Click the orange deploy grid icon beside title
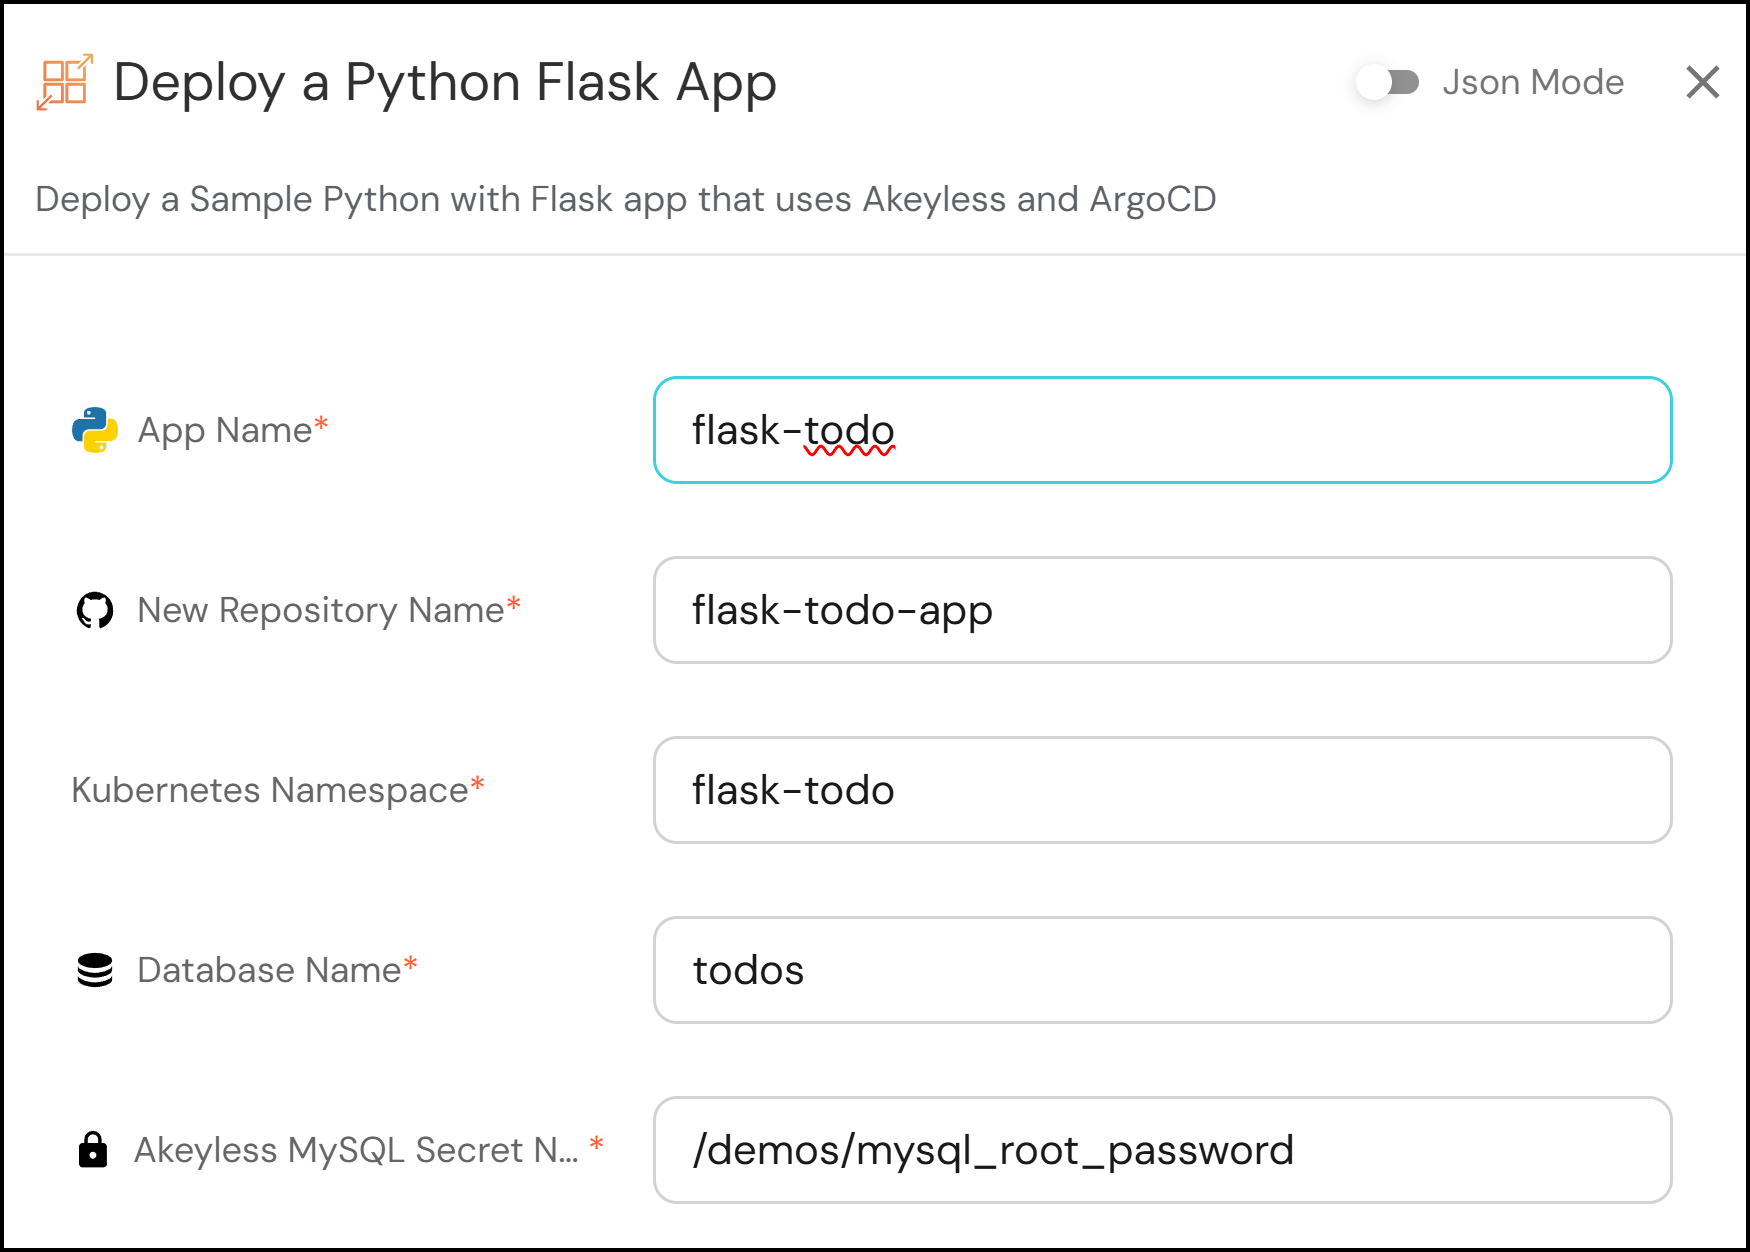This screenshot has height=1252, width=1750. (64, 82)
